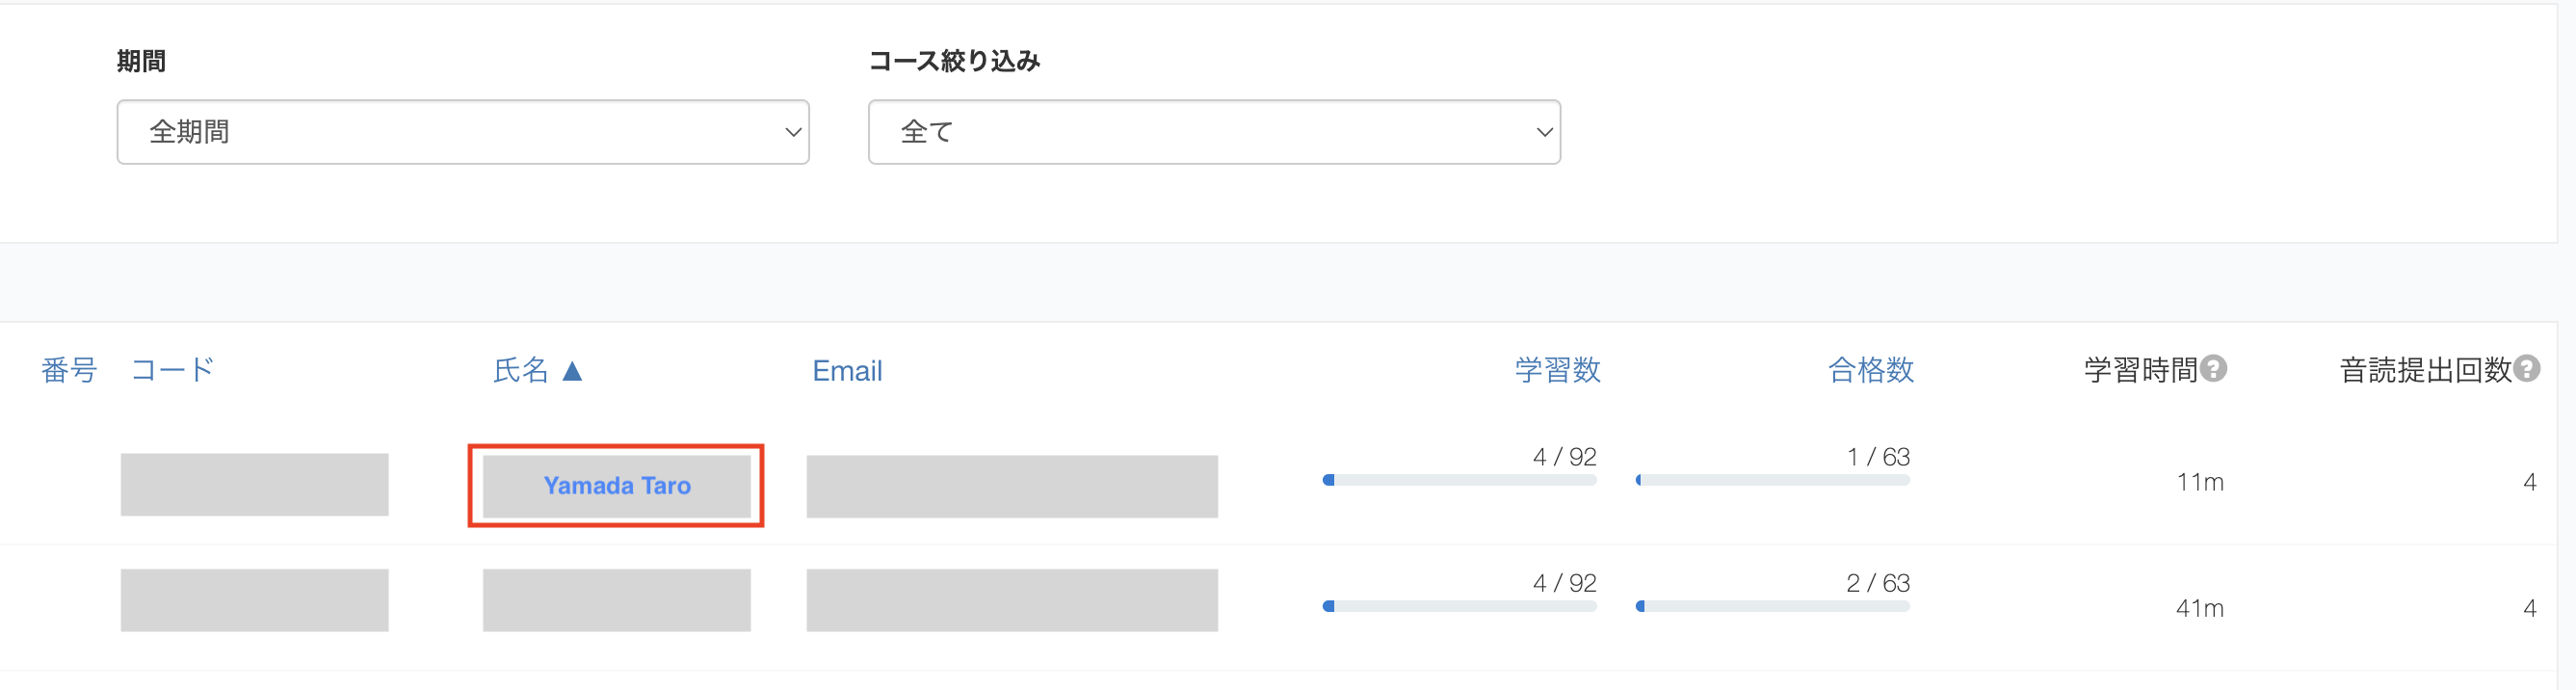This screenshot has width=2576, height=690.
Task: Sort the table by Email column
Action: click(847, 371)
